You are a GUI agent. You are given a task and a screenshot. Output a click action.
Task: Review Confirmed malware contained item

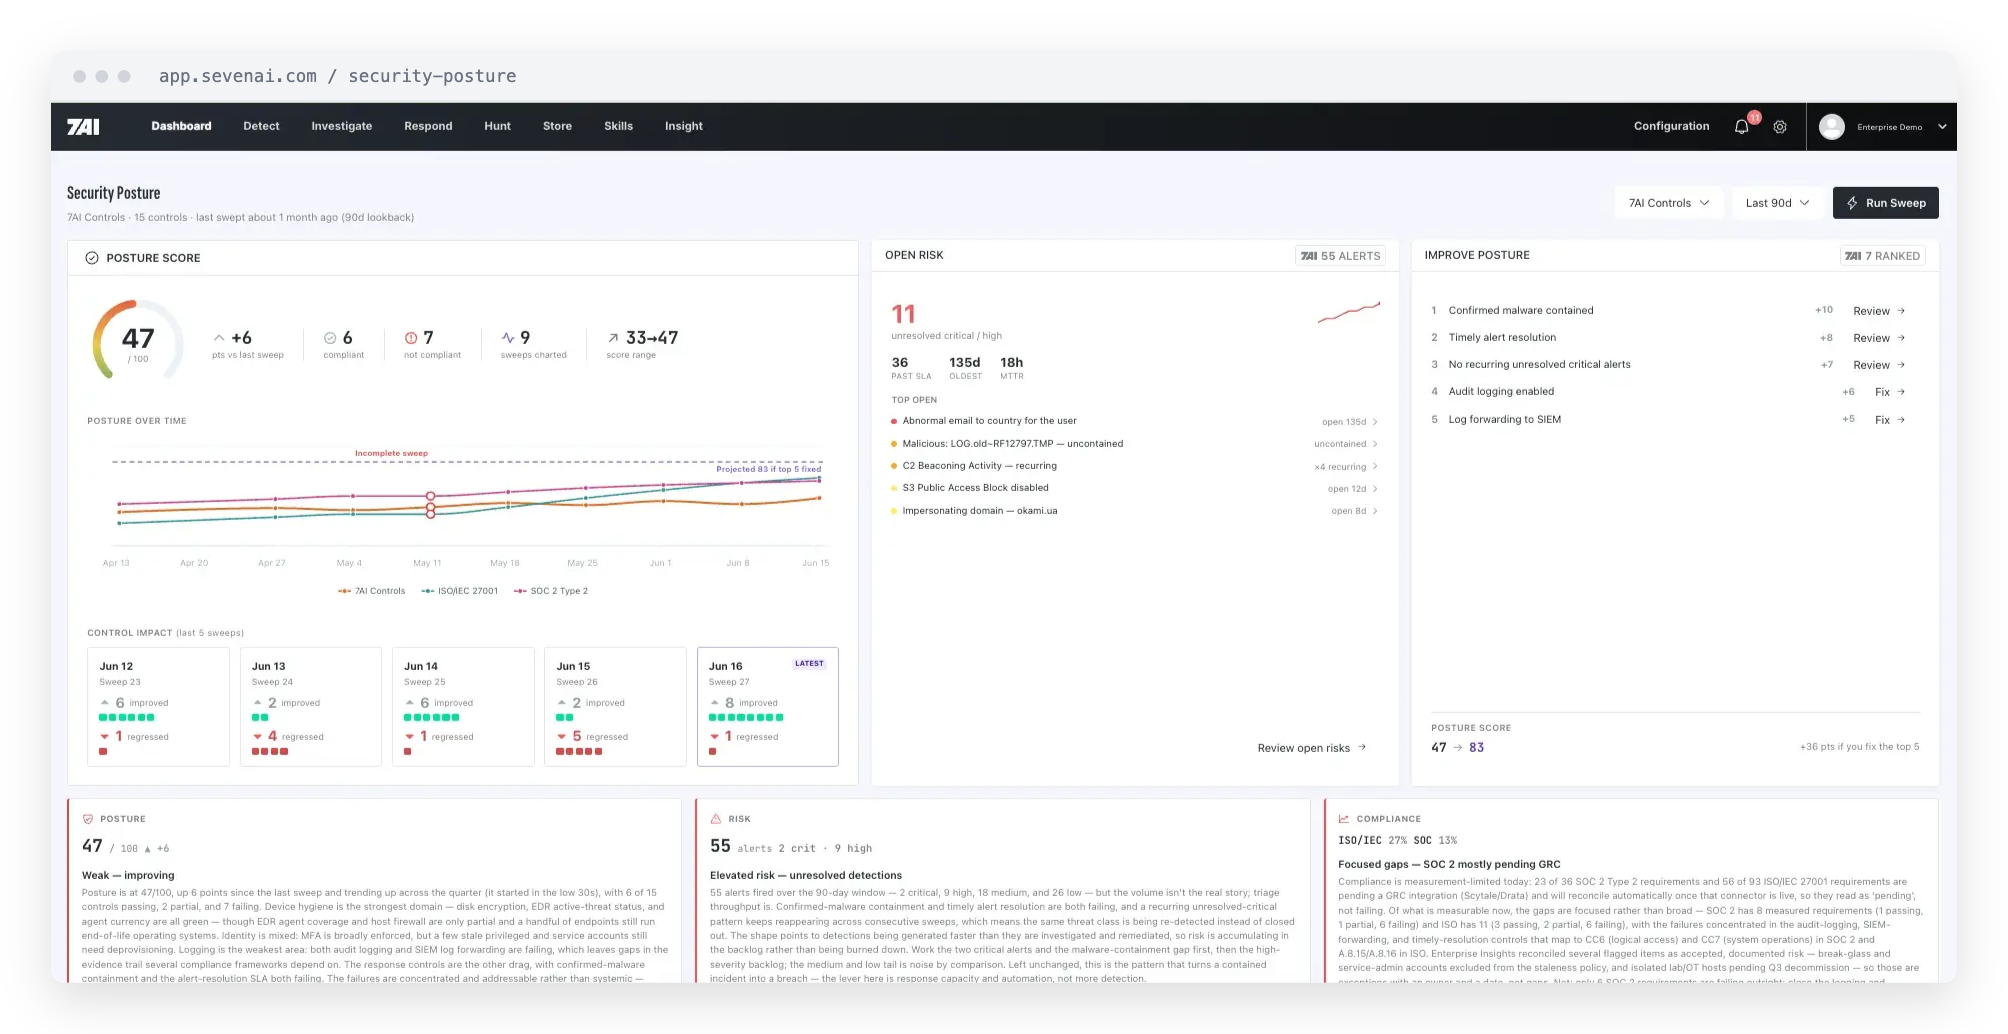point(1879,311)
